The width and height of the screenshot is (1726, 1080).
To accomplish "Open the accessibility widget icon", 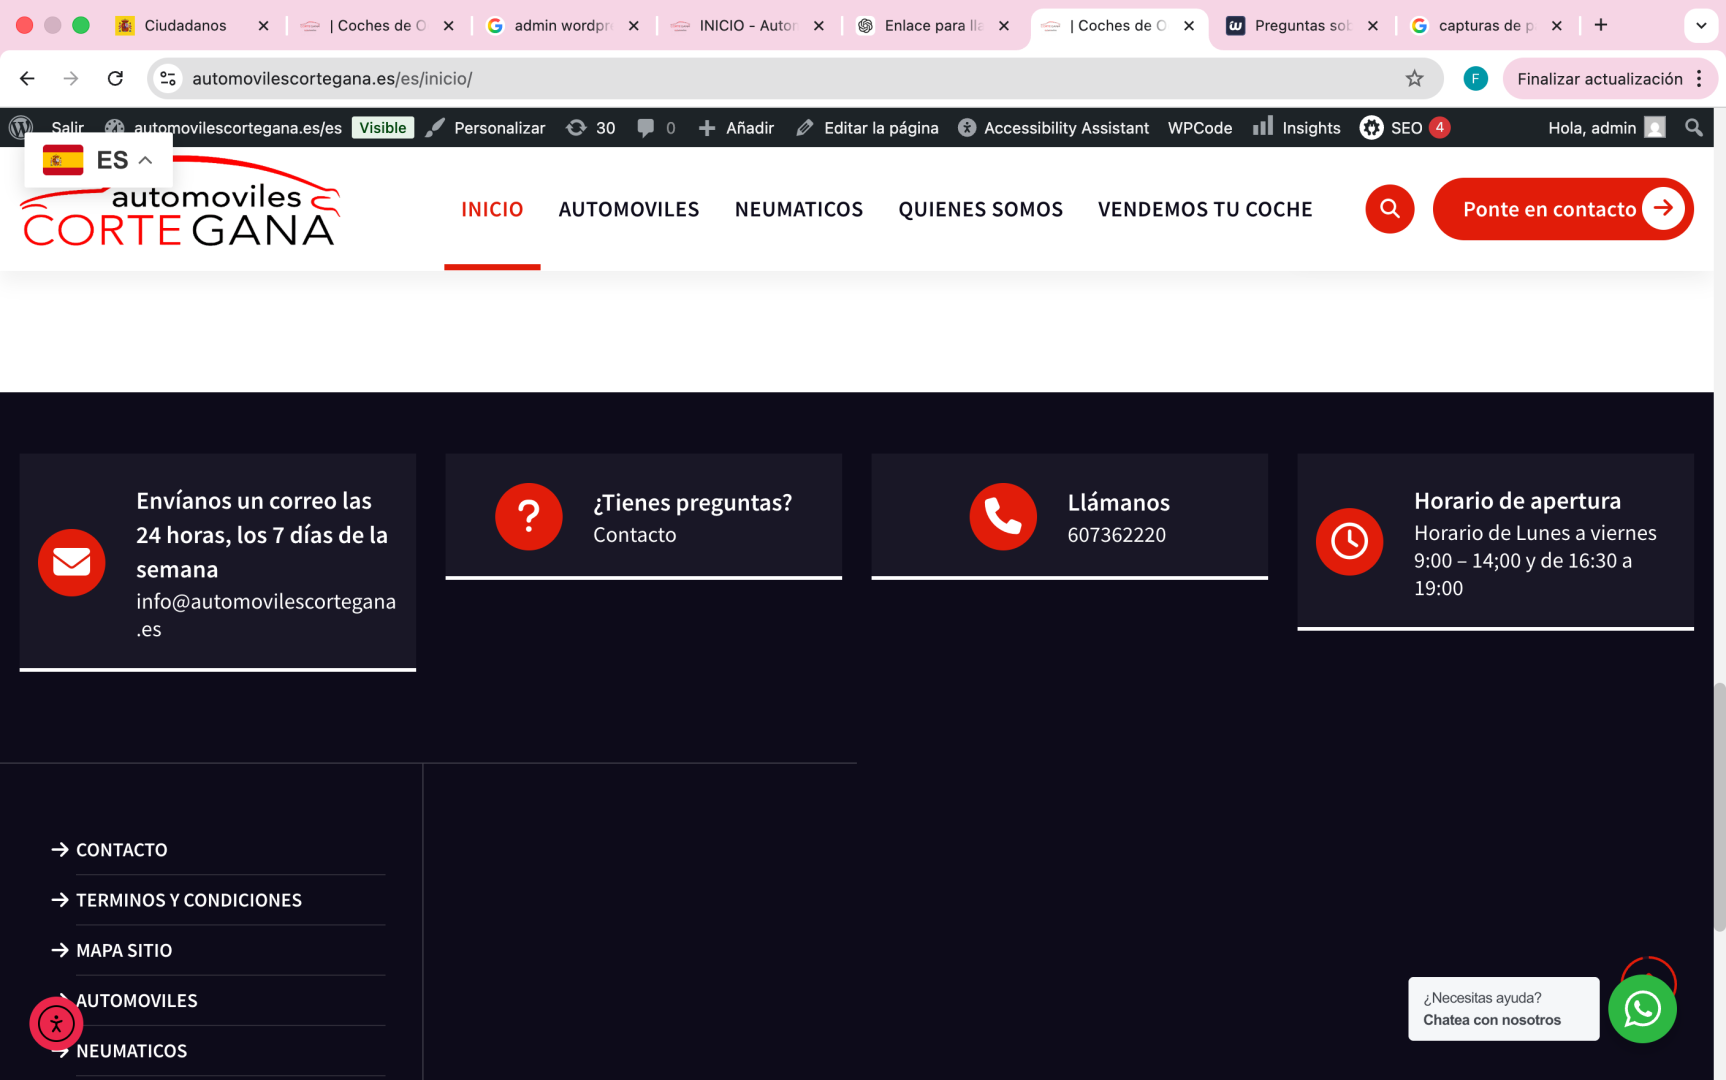I will (56, 1023).
